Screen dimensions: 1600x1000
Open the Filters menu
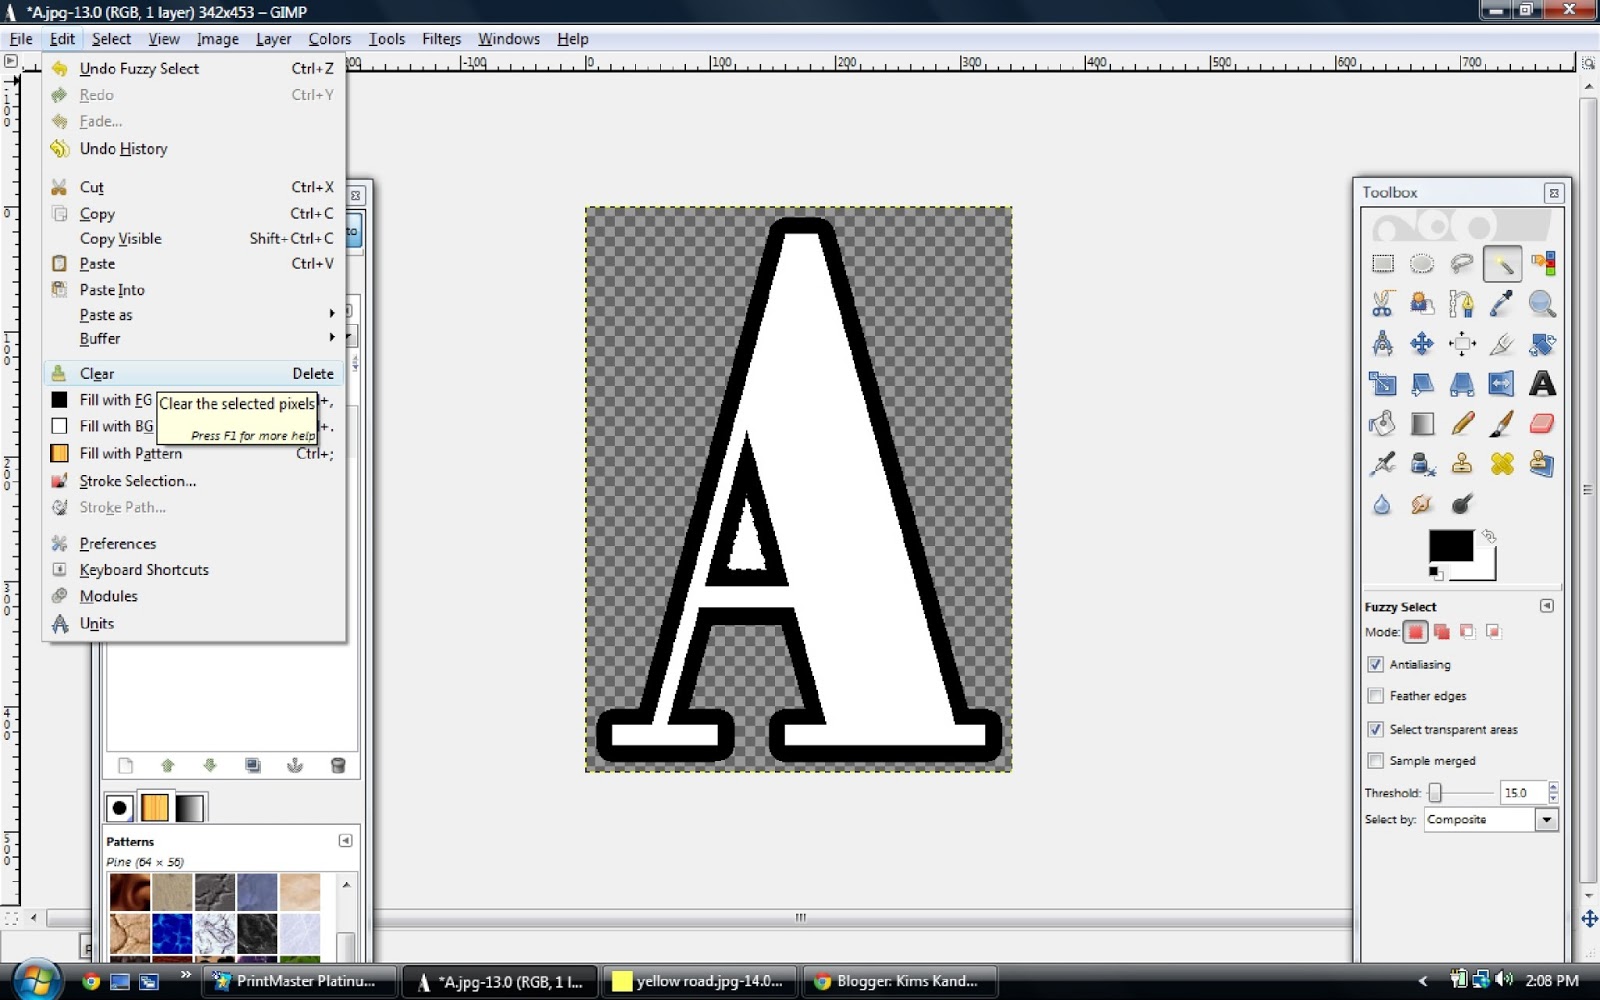click(441, 39)
